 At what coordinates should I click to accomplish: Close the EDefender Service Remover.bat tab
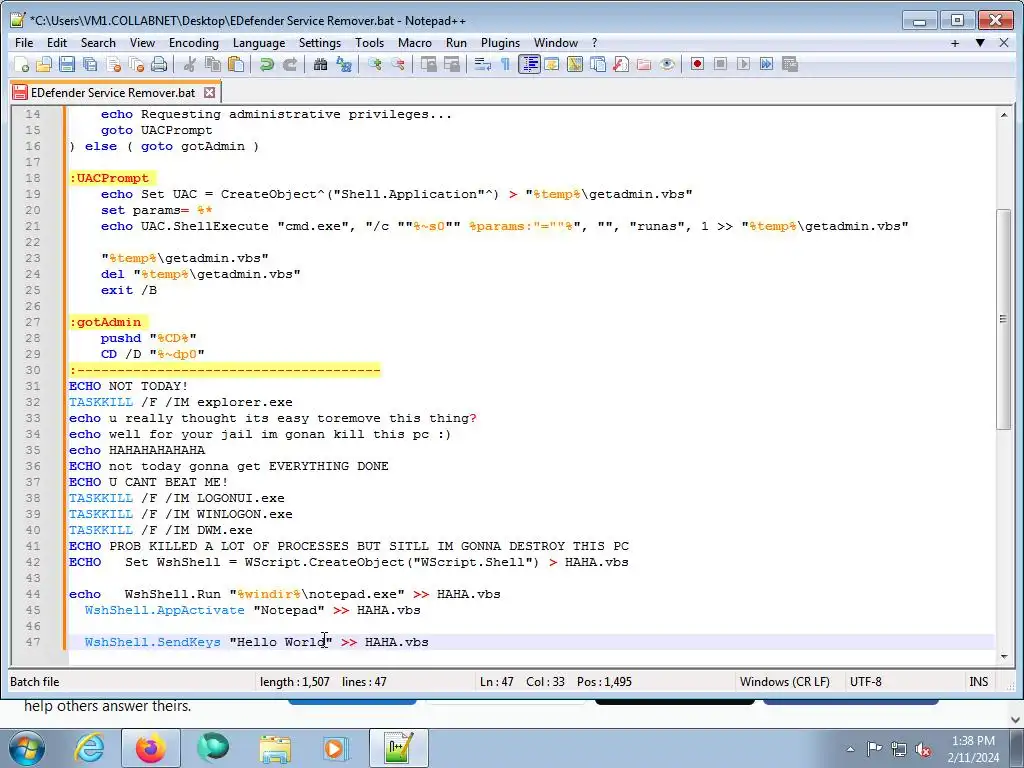pyautogui.click(x=209, y=93)
